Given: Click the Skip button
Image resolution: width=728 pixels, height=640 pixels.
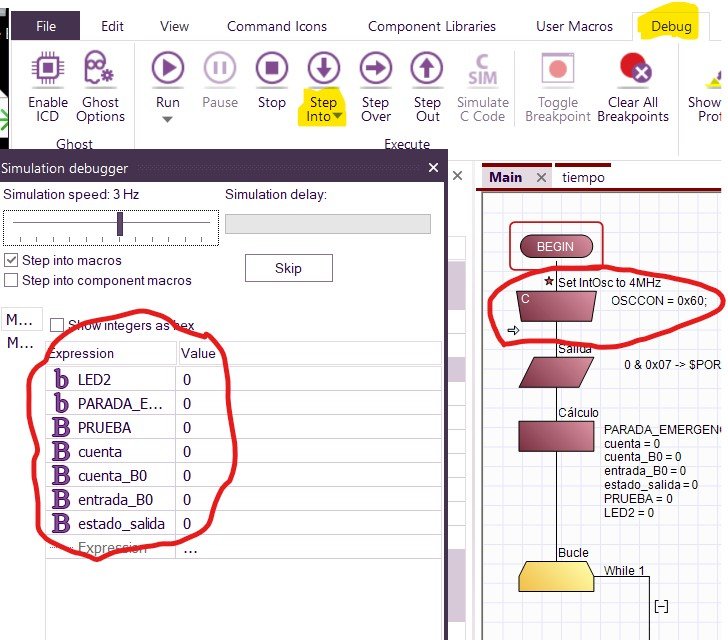Looking at the screenshot, I should click(289, 268).
